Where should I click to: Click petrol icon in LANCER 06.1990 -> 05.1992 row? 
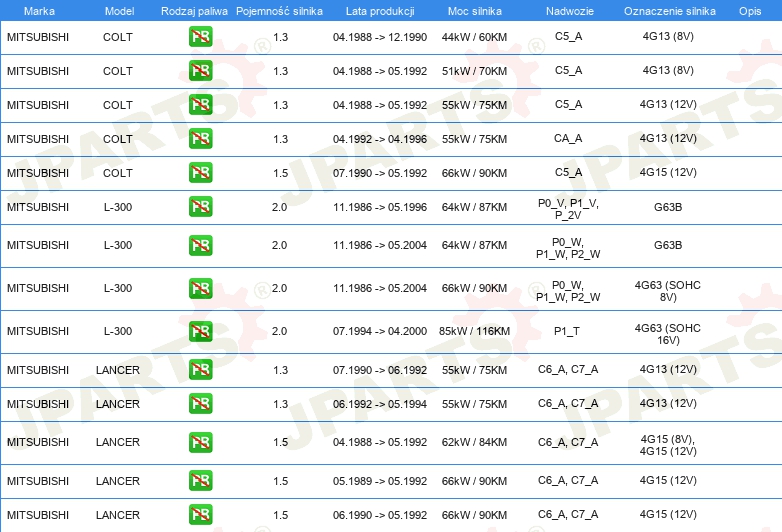click(x=200, y=515)
